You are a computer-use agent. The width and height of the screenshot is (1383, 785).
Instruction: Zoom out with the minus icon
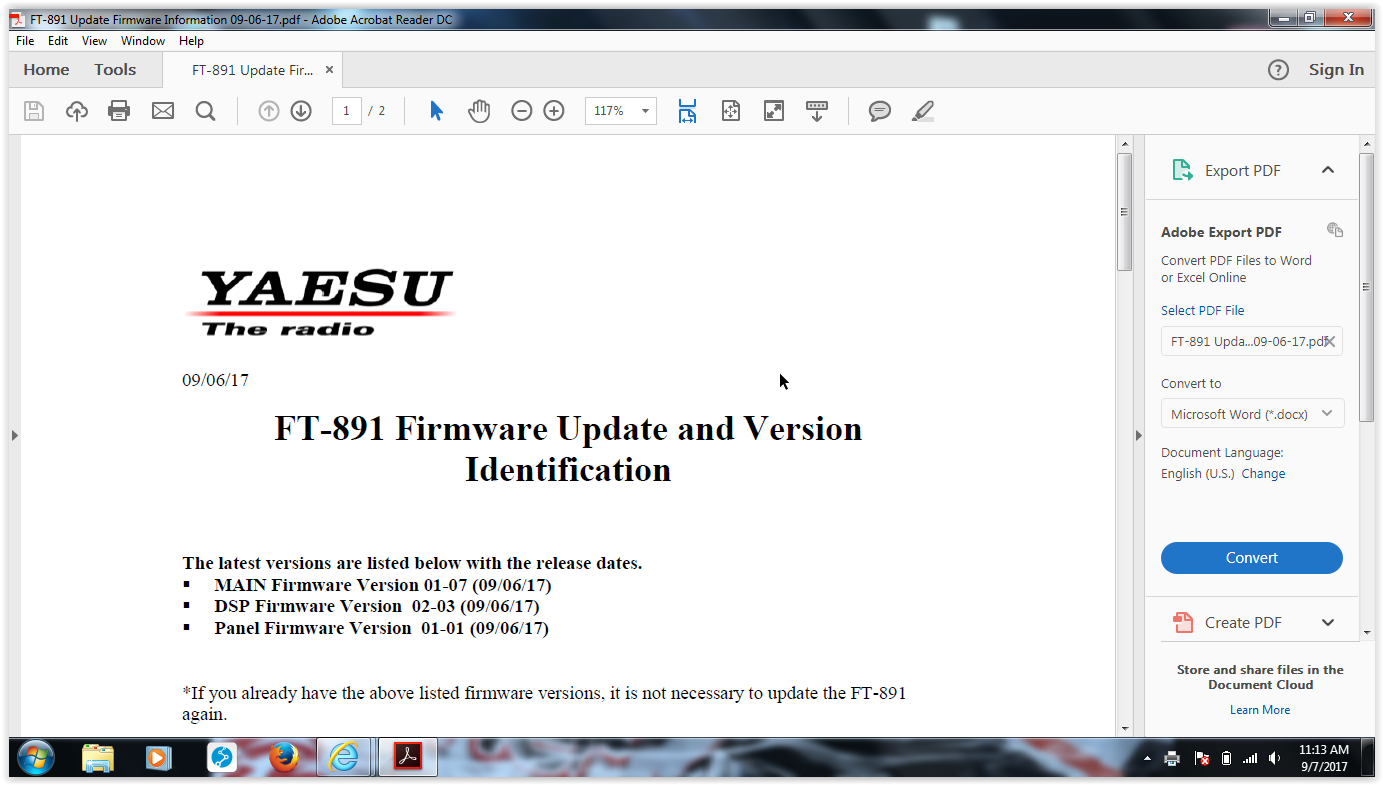coord(521,111)
